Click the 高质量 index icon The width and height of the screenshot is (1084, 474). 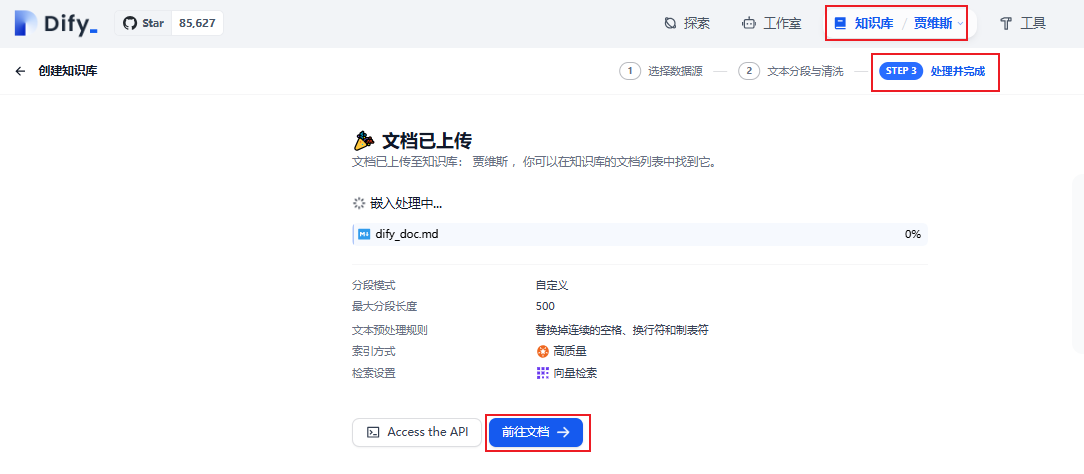click(x=543, y=352)
